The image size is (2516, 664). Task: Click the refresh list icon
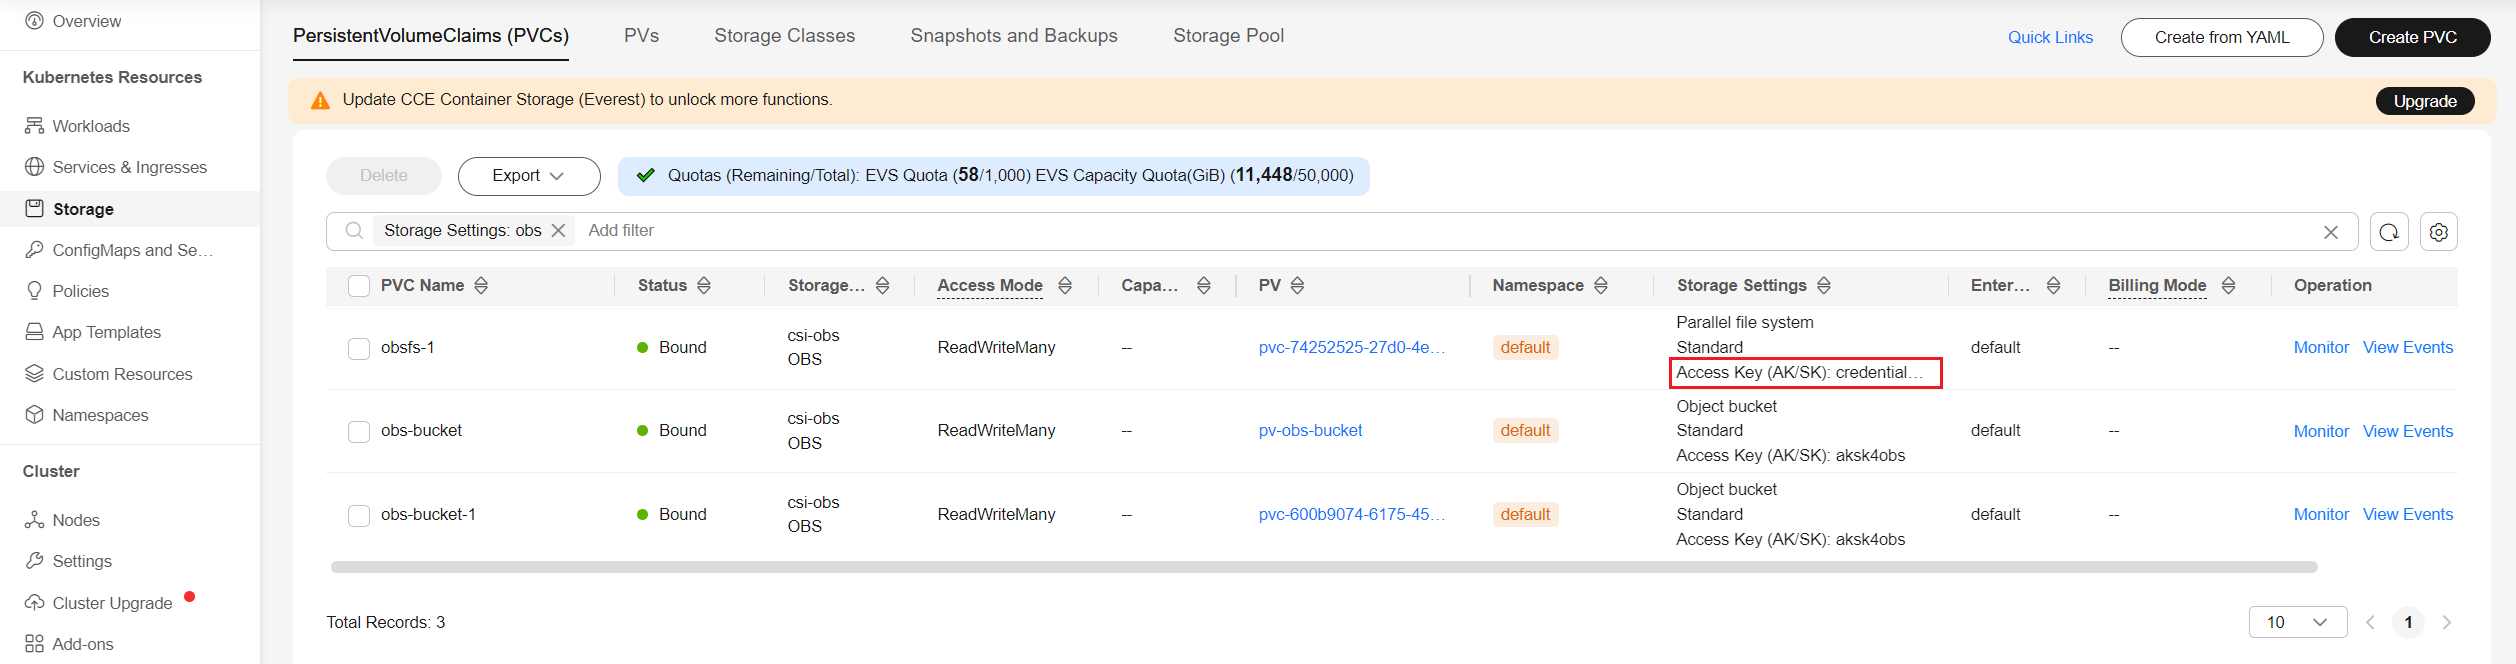click(x=2389, y=232)
